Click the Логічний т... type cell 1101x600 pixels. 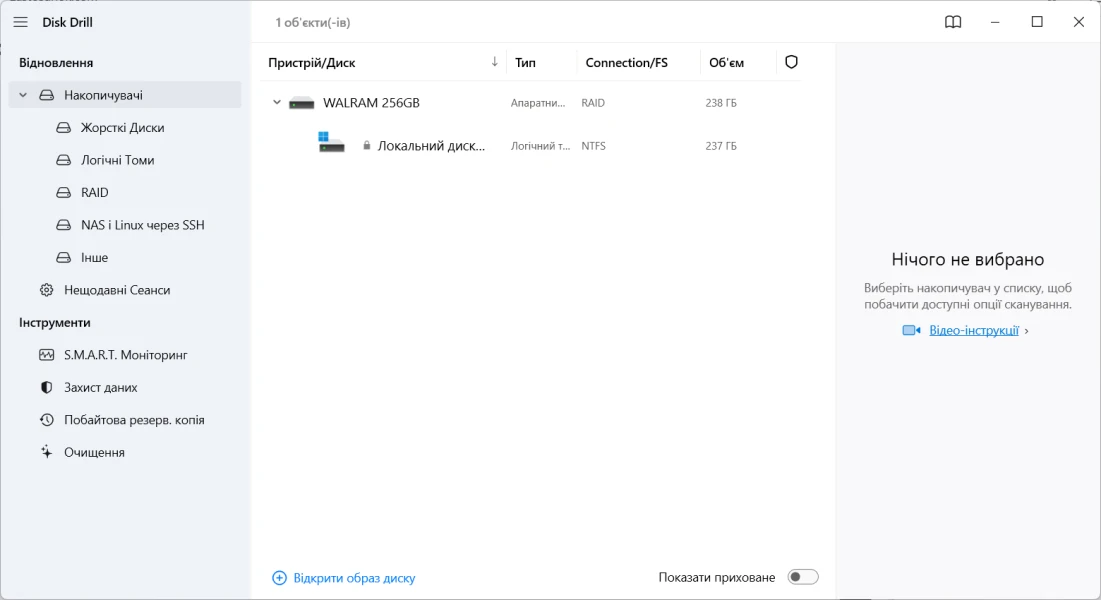coord(540,146)
